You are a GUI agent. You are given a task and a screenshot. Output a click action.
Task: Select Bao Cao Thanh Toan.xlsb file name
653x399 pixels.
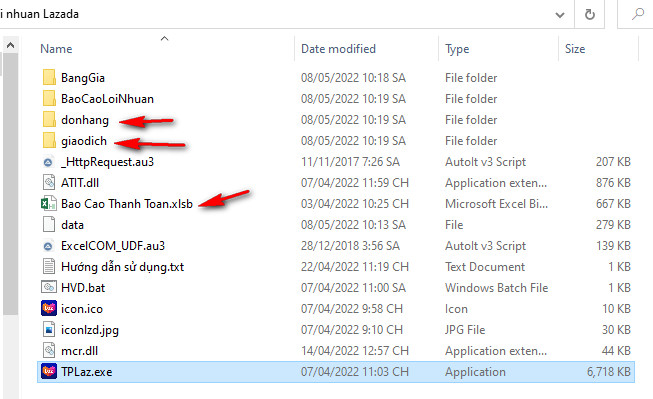point(127,204)
